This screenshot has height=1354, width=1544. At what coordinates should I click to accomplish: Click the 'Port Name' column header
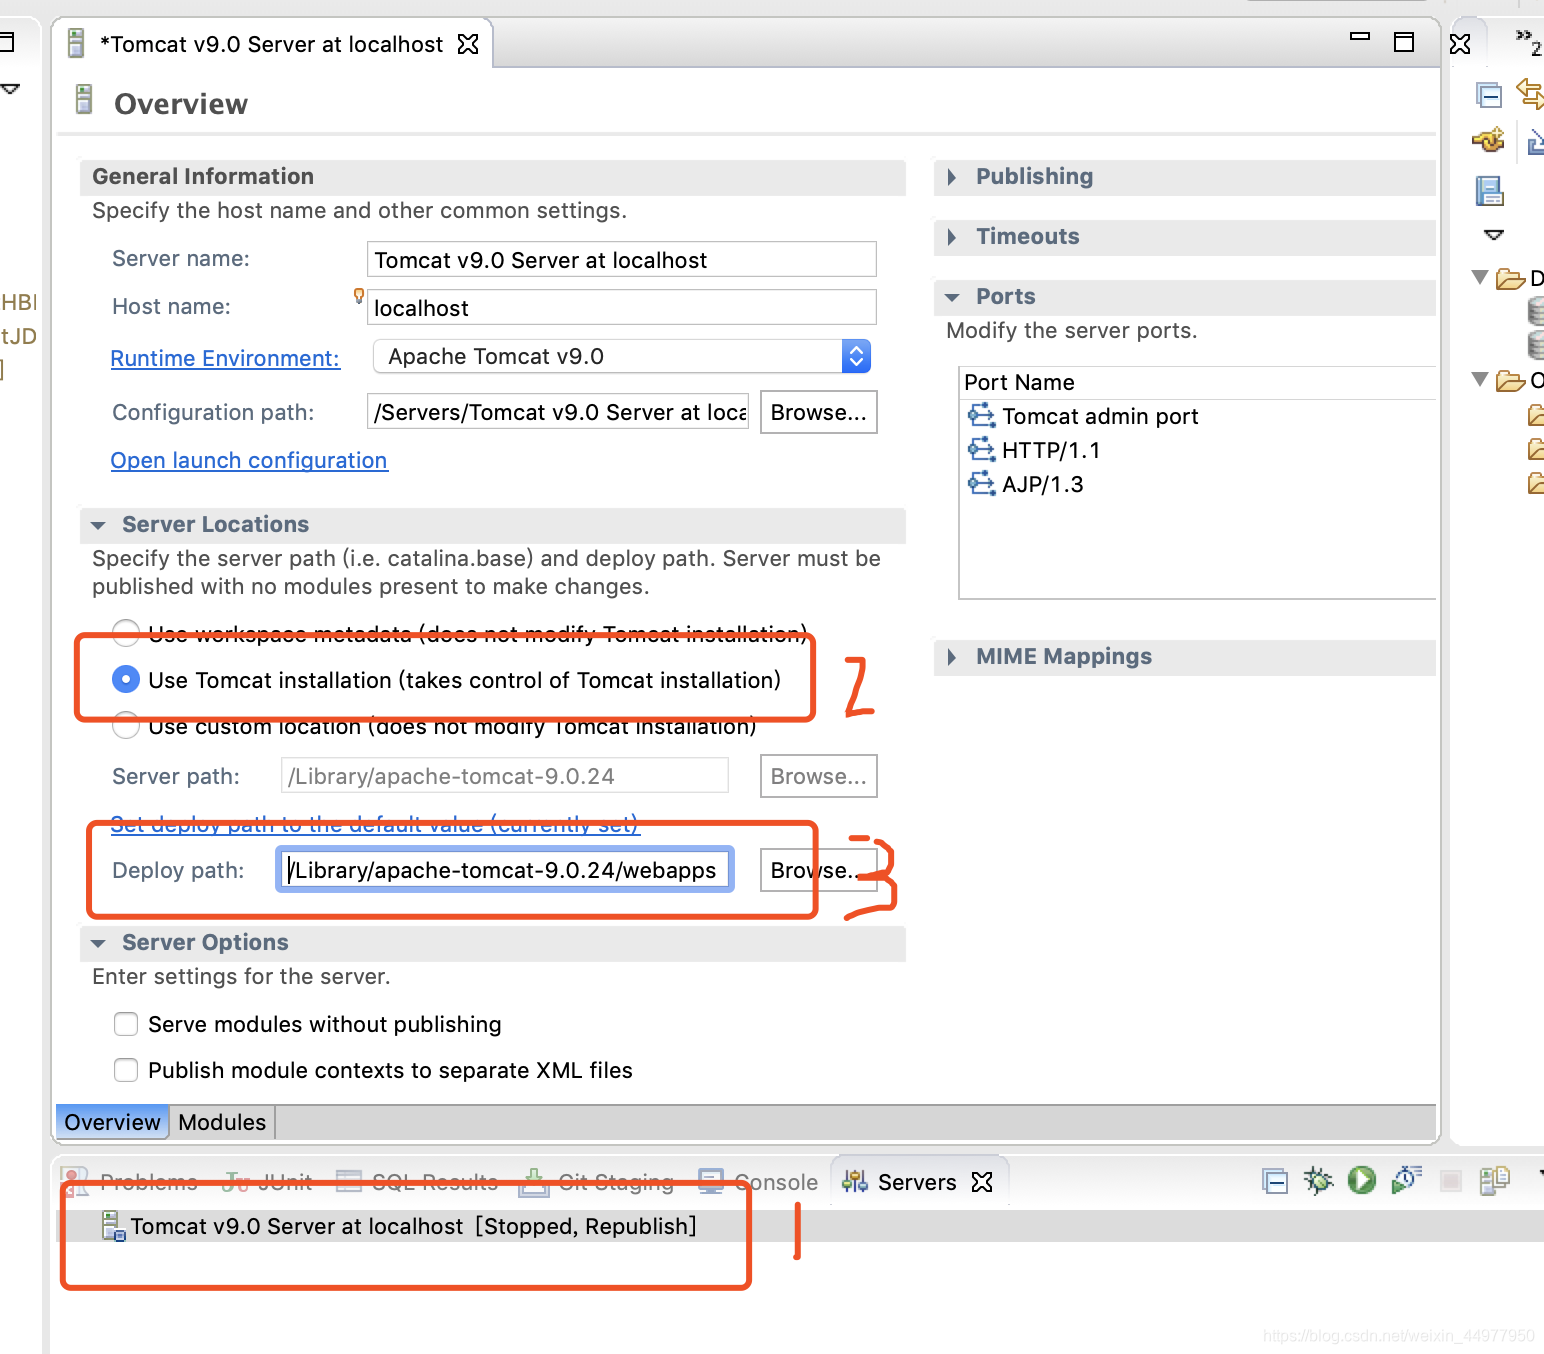point(1019,382)
